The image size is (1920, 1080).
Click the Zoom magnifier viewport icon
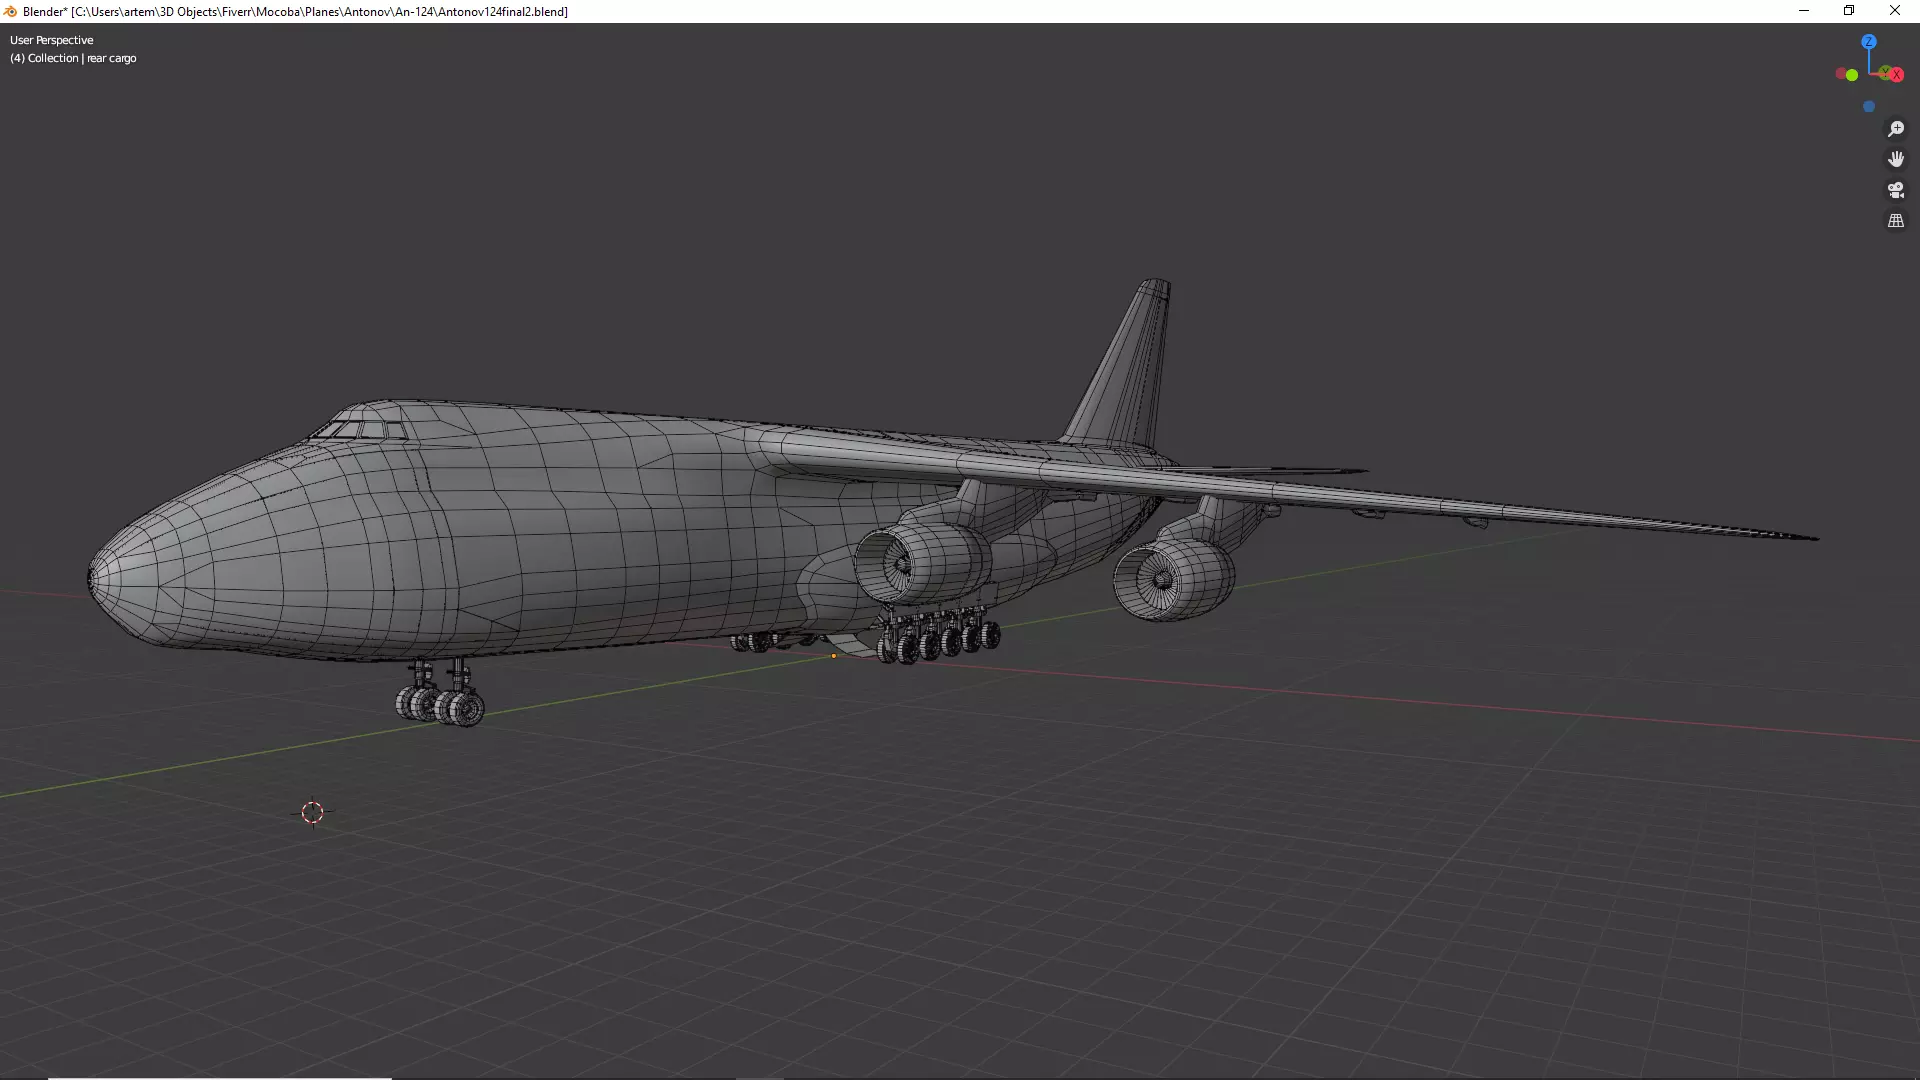pos(1895,129)
